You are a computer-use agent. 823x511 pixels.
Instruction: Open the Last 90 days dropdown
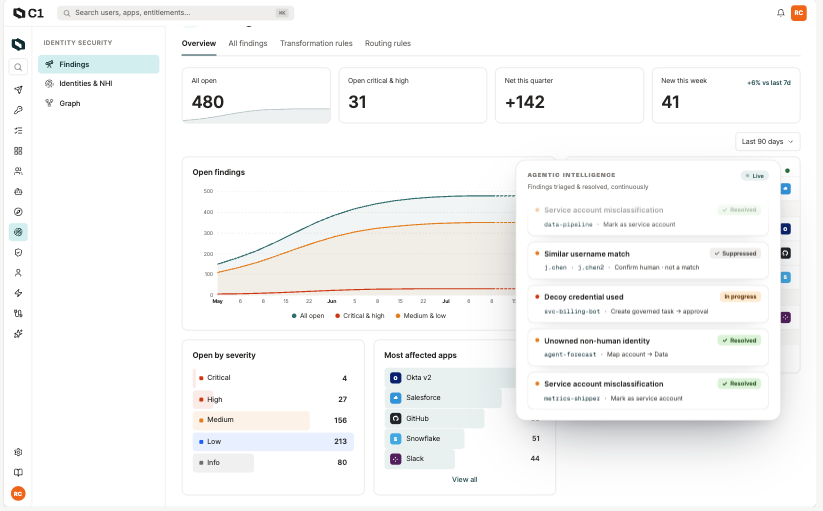pos(767,142)
